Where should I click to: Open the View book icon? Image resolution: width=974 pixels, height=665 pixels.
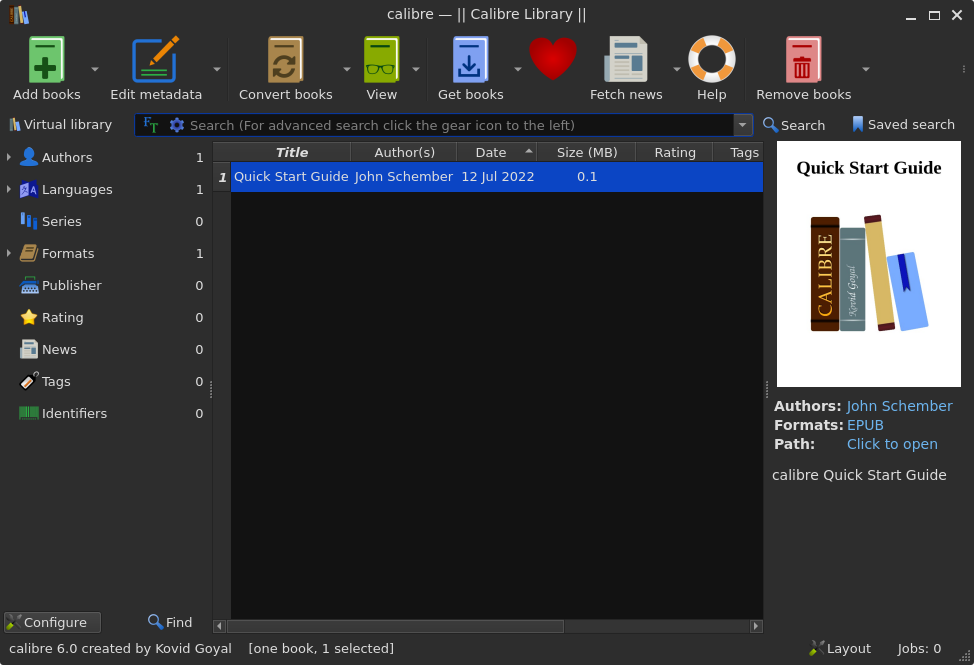click(381, 61)
